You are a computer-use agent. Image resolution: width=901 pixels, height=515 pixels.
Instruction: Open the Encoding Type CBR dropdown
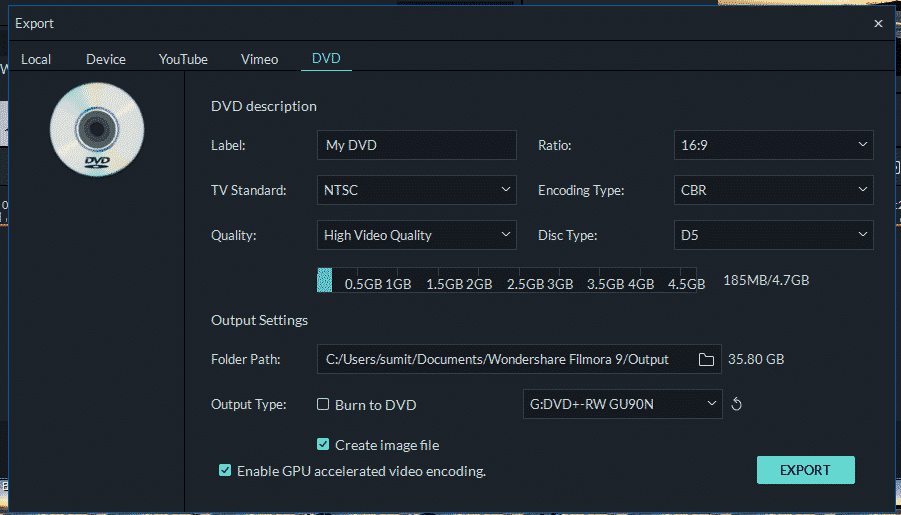[x=773, y=190]
